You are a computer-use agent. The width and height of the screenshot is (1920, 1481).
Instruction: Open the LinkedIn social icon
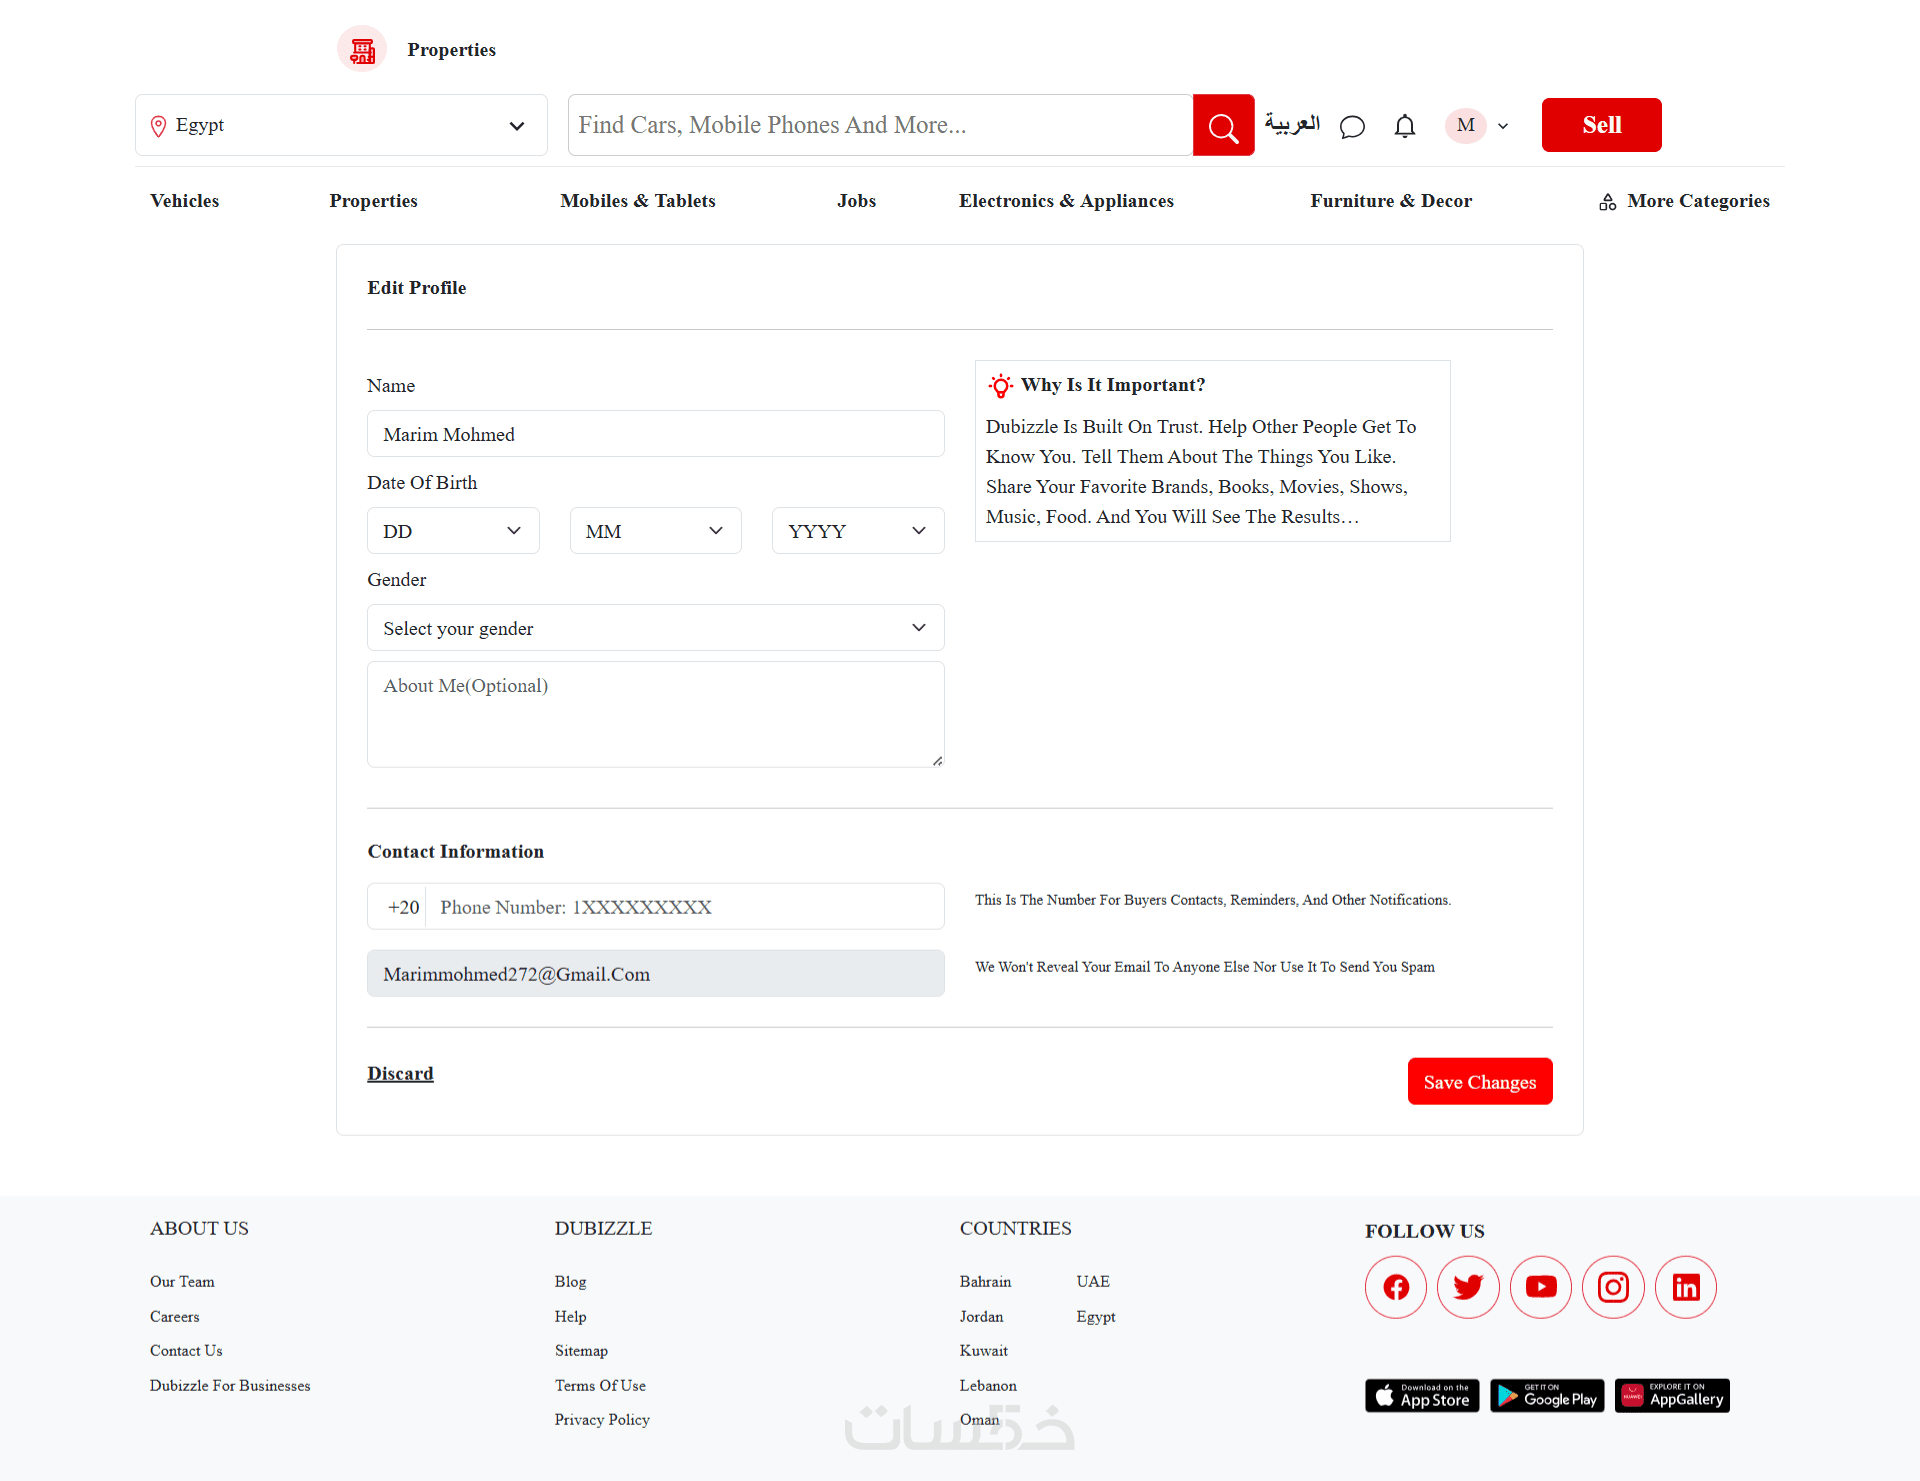pyautogui.click(x=1686, y=1287)
